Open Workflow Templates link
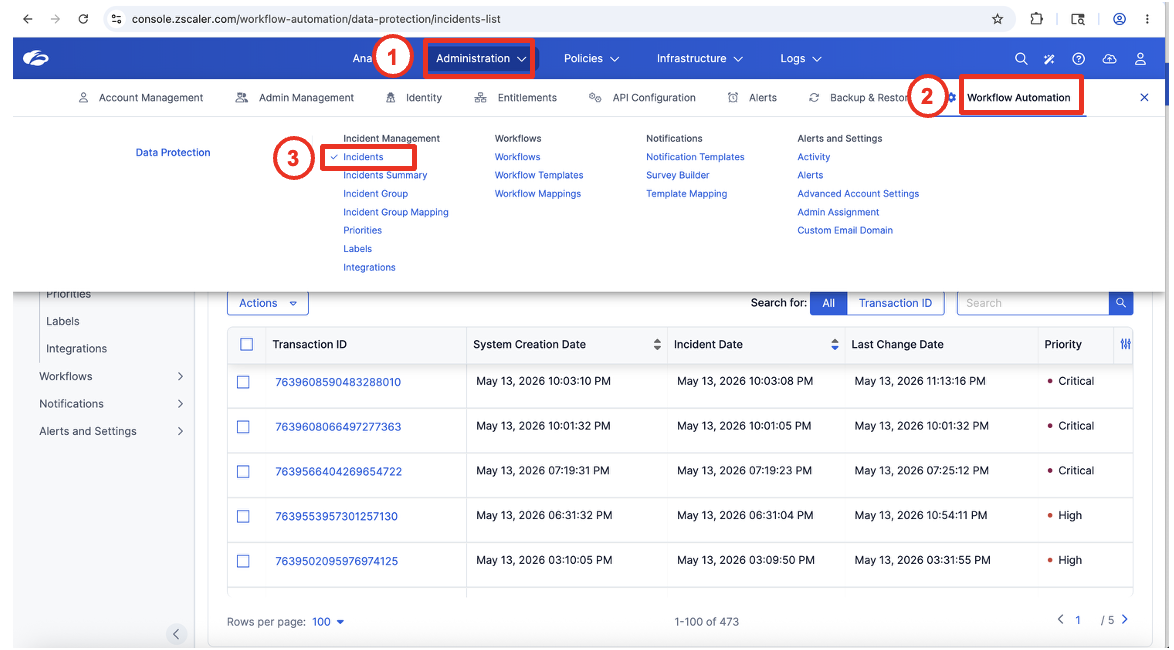 click(x=538, y=175)
